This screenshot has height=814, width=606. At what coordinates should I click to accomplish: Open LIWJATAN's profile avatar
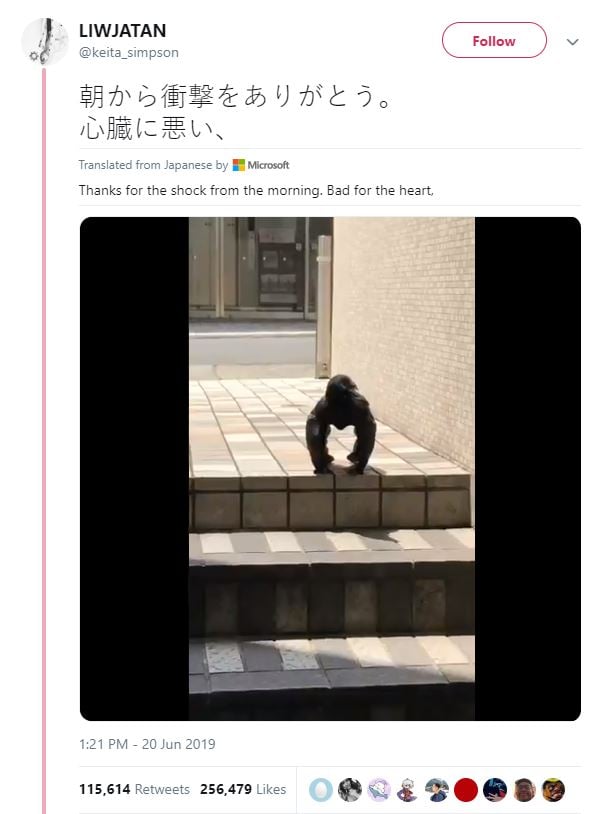pos(44,42)
